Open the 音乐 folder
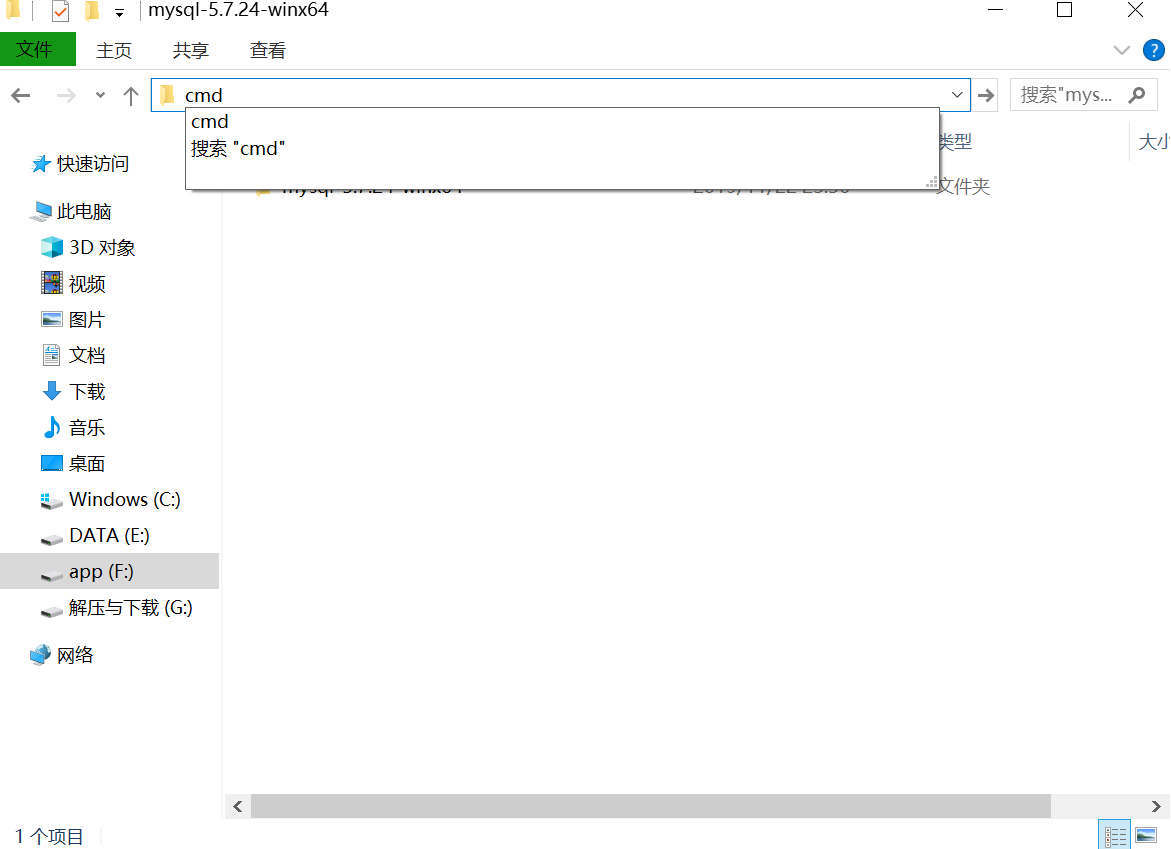Image resolution: width=1171 pixels, height=849 pixels. pos(87,427)
